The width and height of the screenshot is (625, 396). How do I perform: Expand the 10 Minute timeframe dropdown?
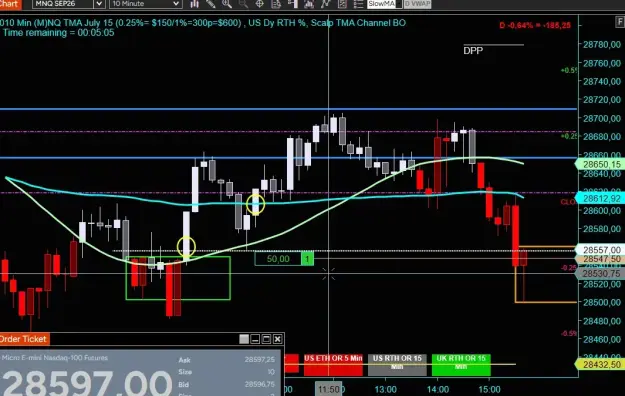(176, 4)
